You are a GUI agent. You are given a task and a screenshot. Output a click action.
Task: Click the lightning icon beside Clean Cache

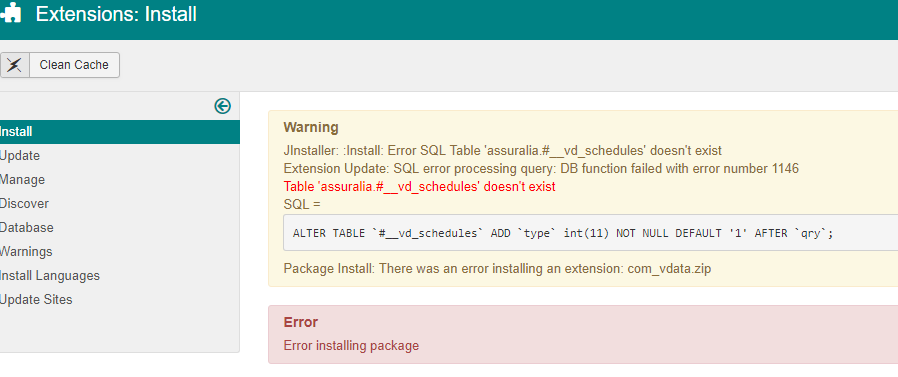pyautogui.click(x=14, y=65)
